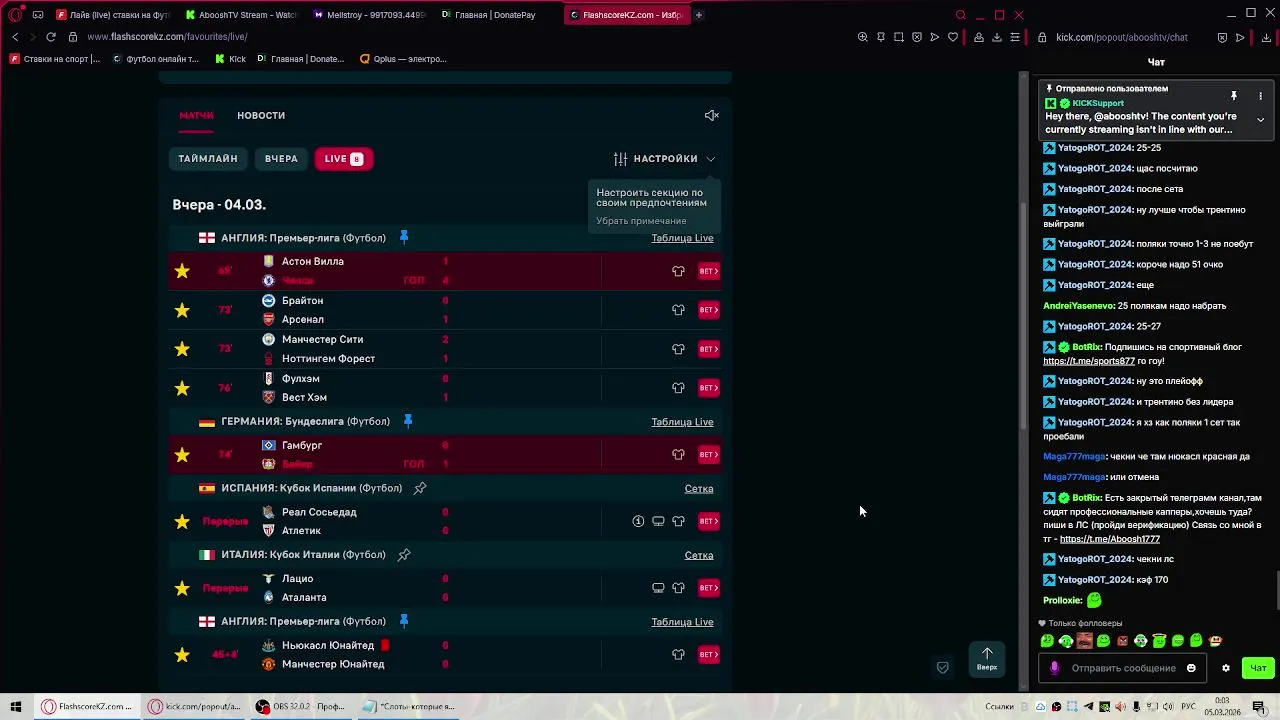This screenshot has height=720, width=1280.
Task: Click TV broadcast icon for Real Sociedad match
Action: coord(658,521)
